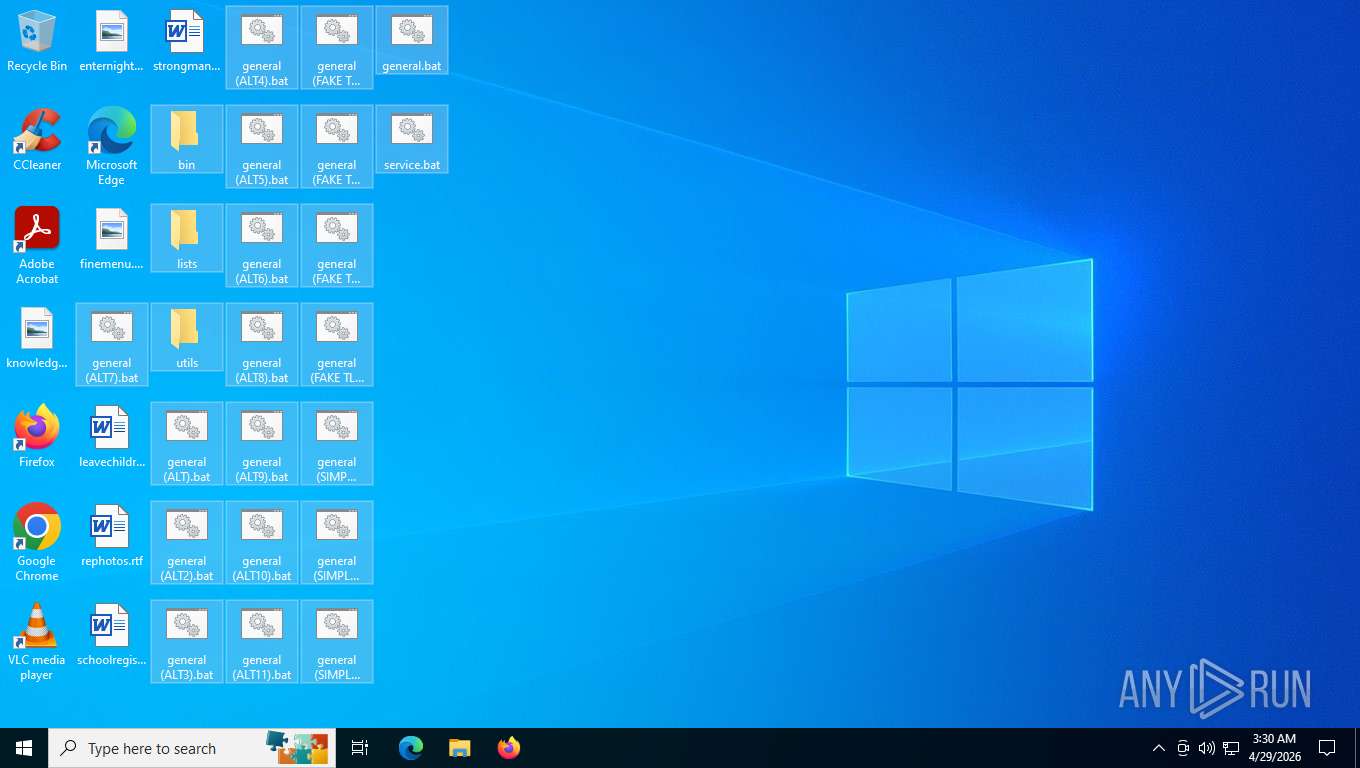1360x768 pixels.
Task: Select the general (ALT2).bat file
Action: pos(187,543)
